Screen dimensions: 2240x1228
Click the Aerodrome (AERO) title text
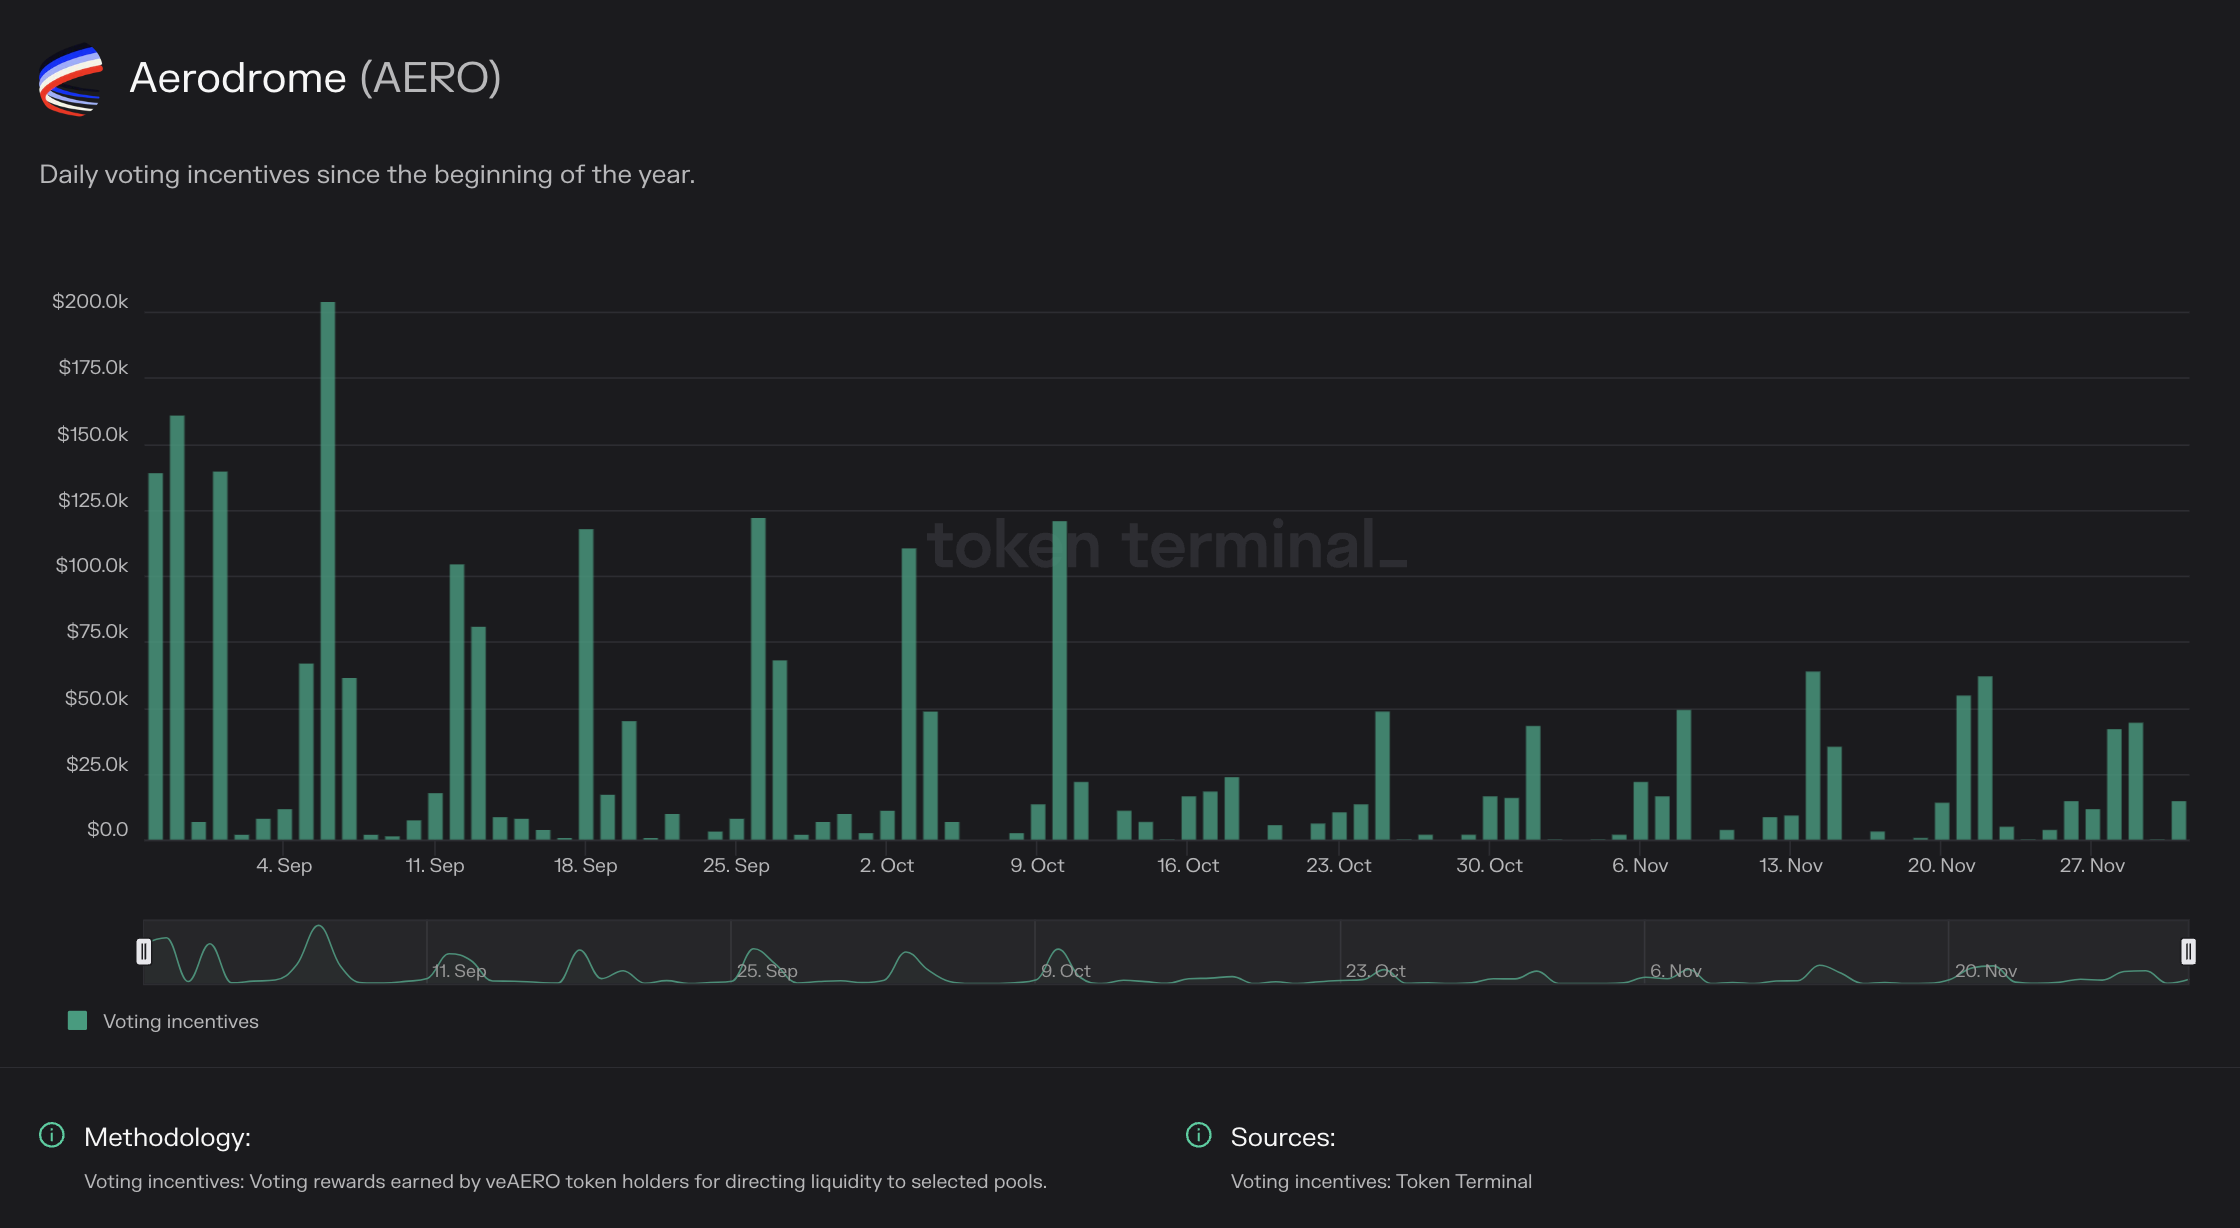[x=315, y=78]
